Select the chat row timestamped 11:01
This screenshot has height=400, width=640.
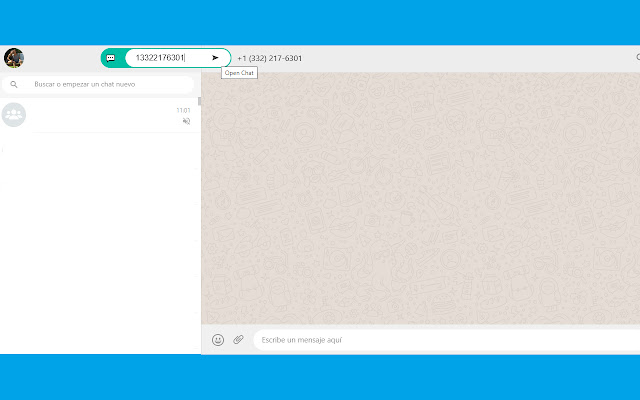tap(99, 115)
